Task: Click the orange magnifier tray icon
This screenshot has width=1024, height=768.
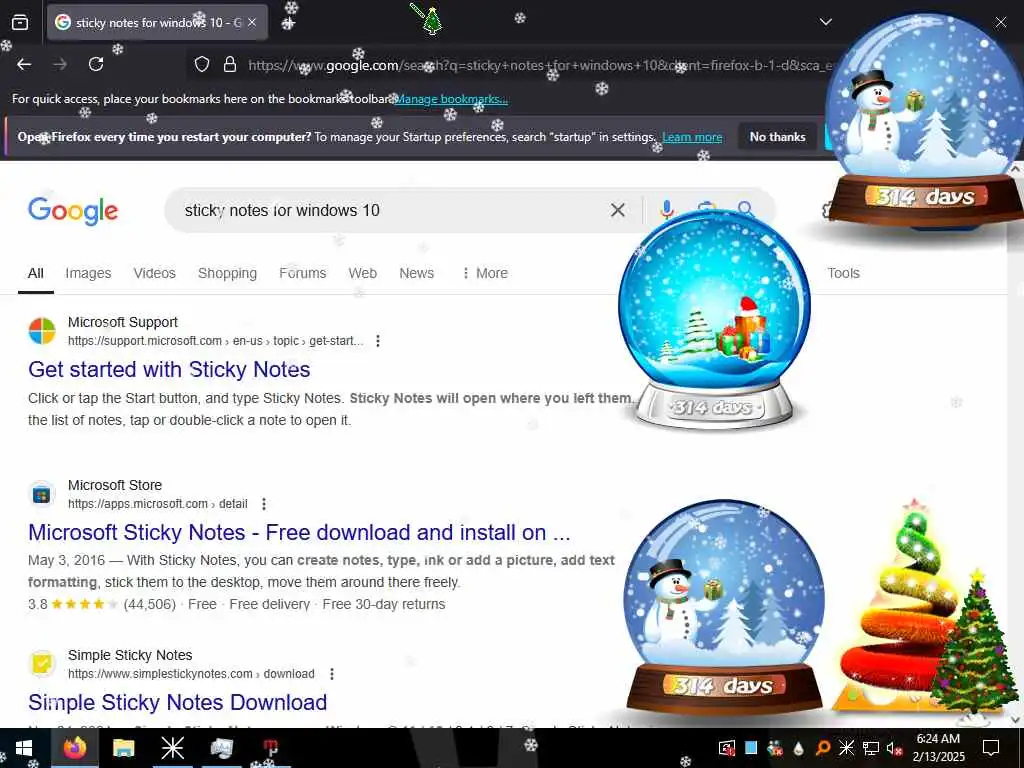Action: click(x=823, y=748)
